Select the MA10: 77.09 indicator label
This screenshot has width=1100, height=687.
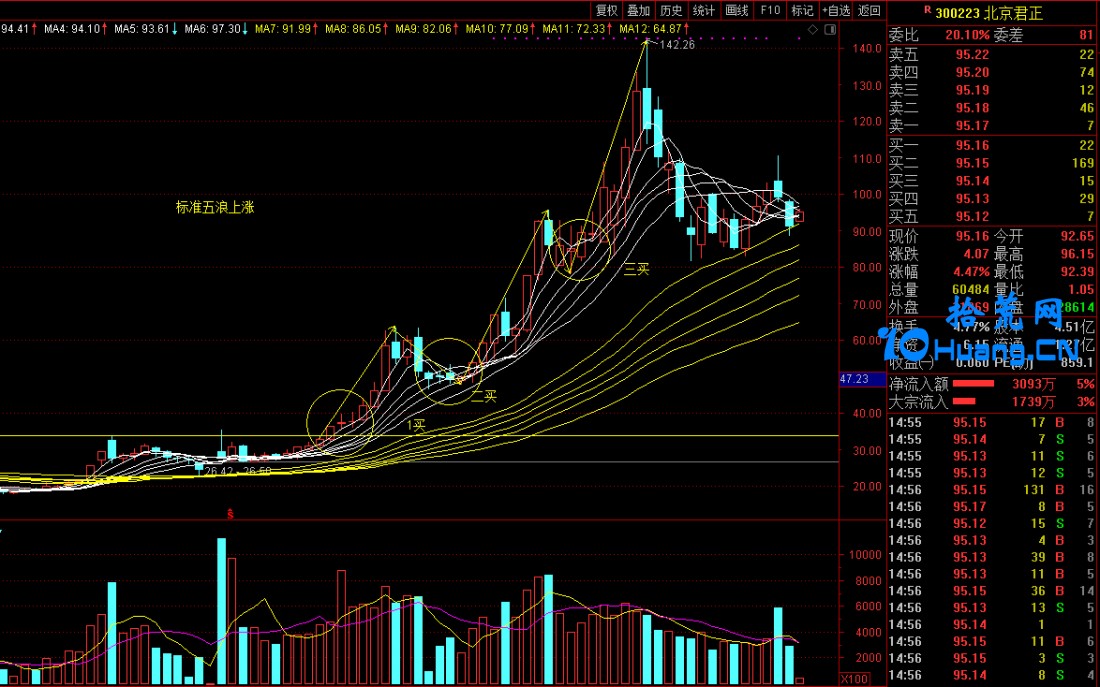(499, 29)
